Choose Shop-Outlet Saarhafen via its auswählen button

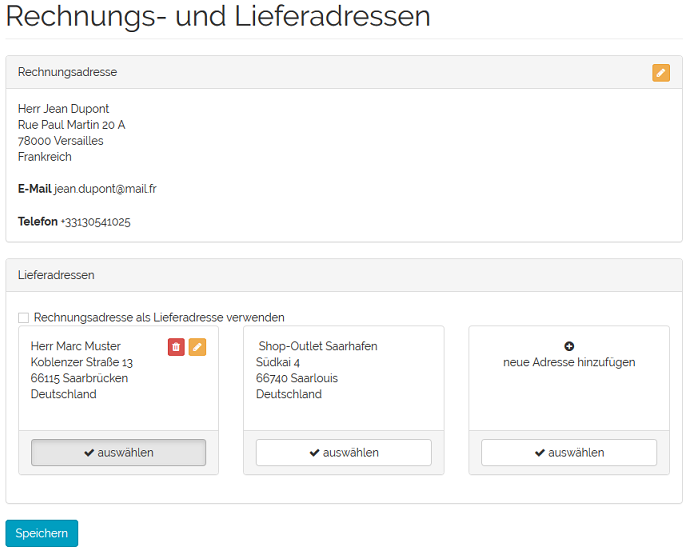pos(343,452)
